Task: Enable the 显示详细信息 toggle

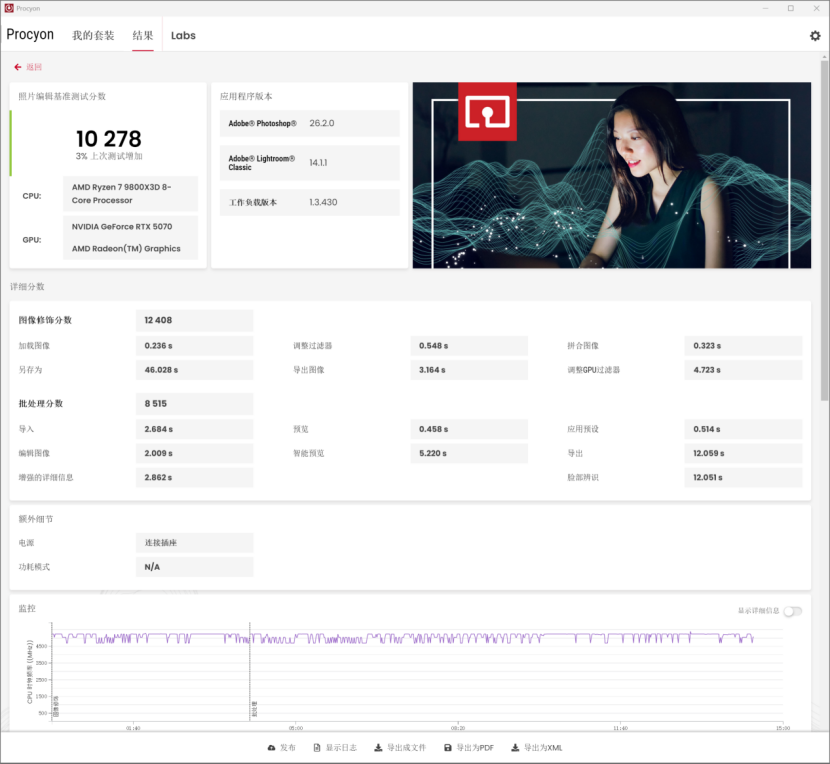Action: [792, 611]
